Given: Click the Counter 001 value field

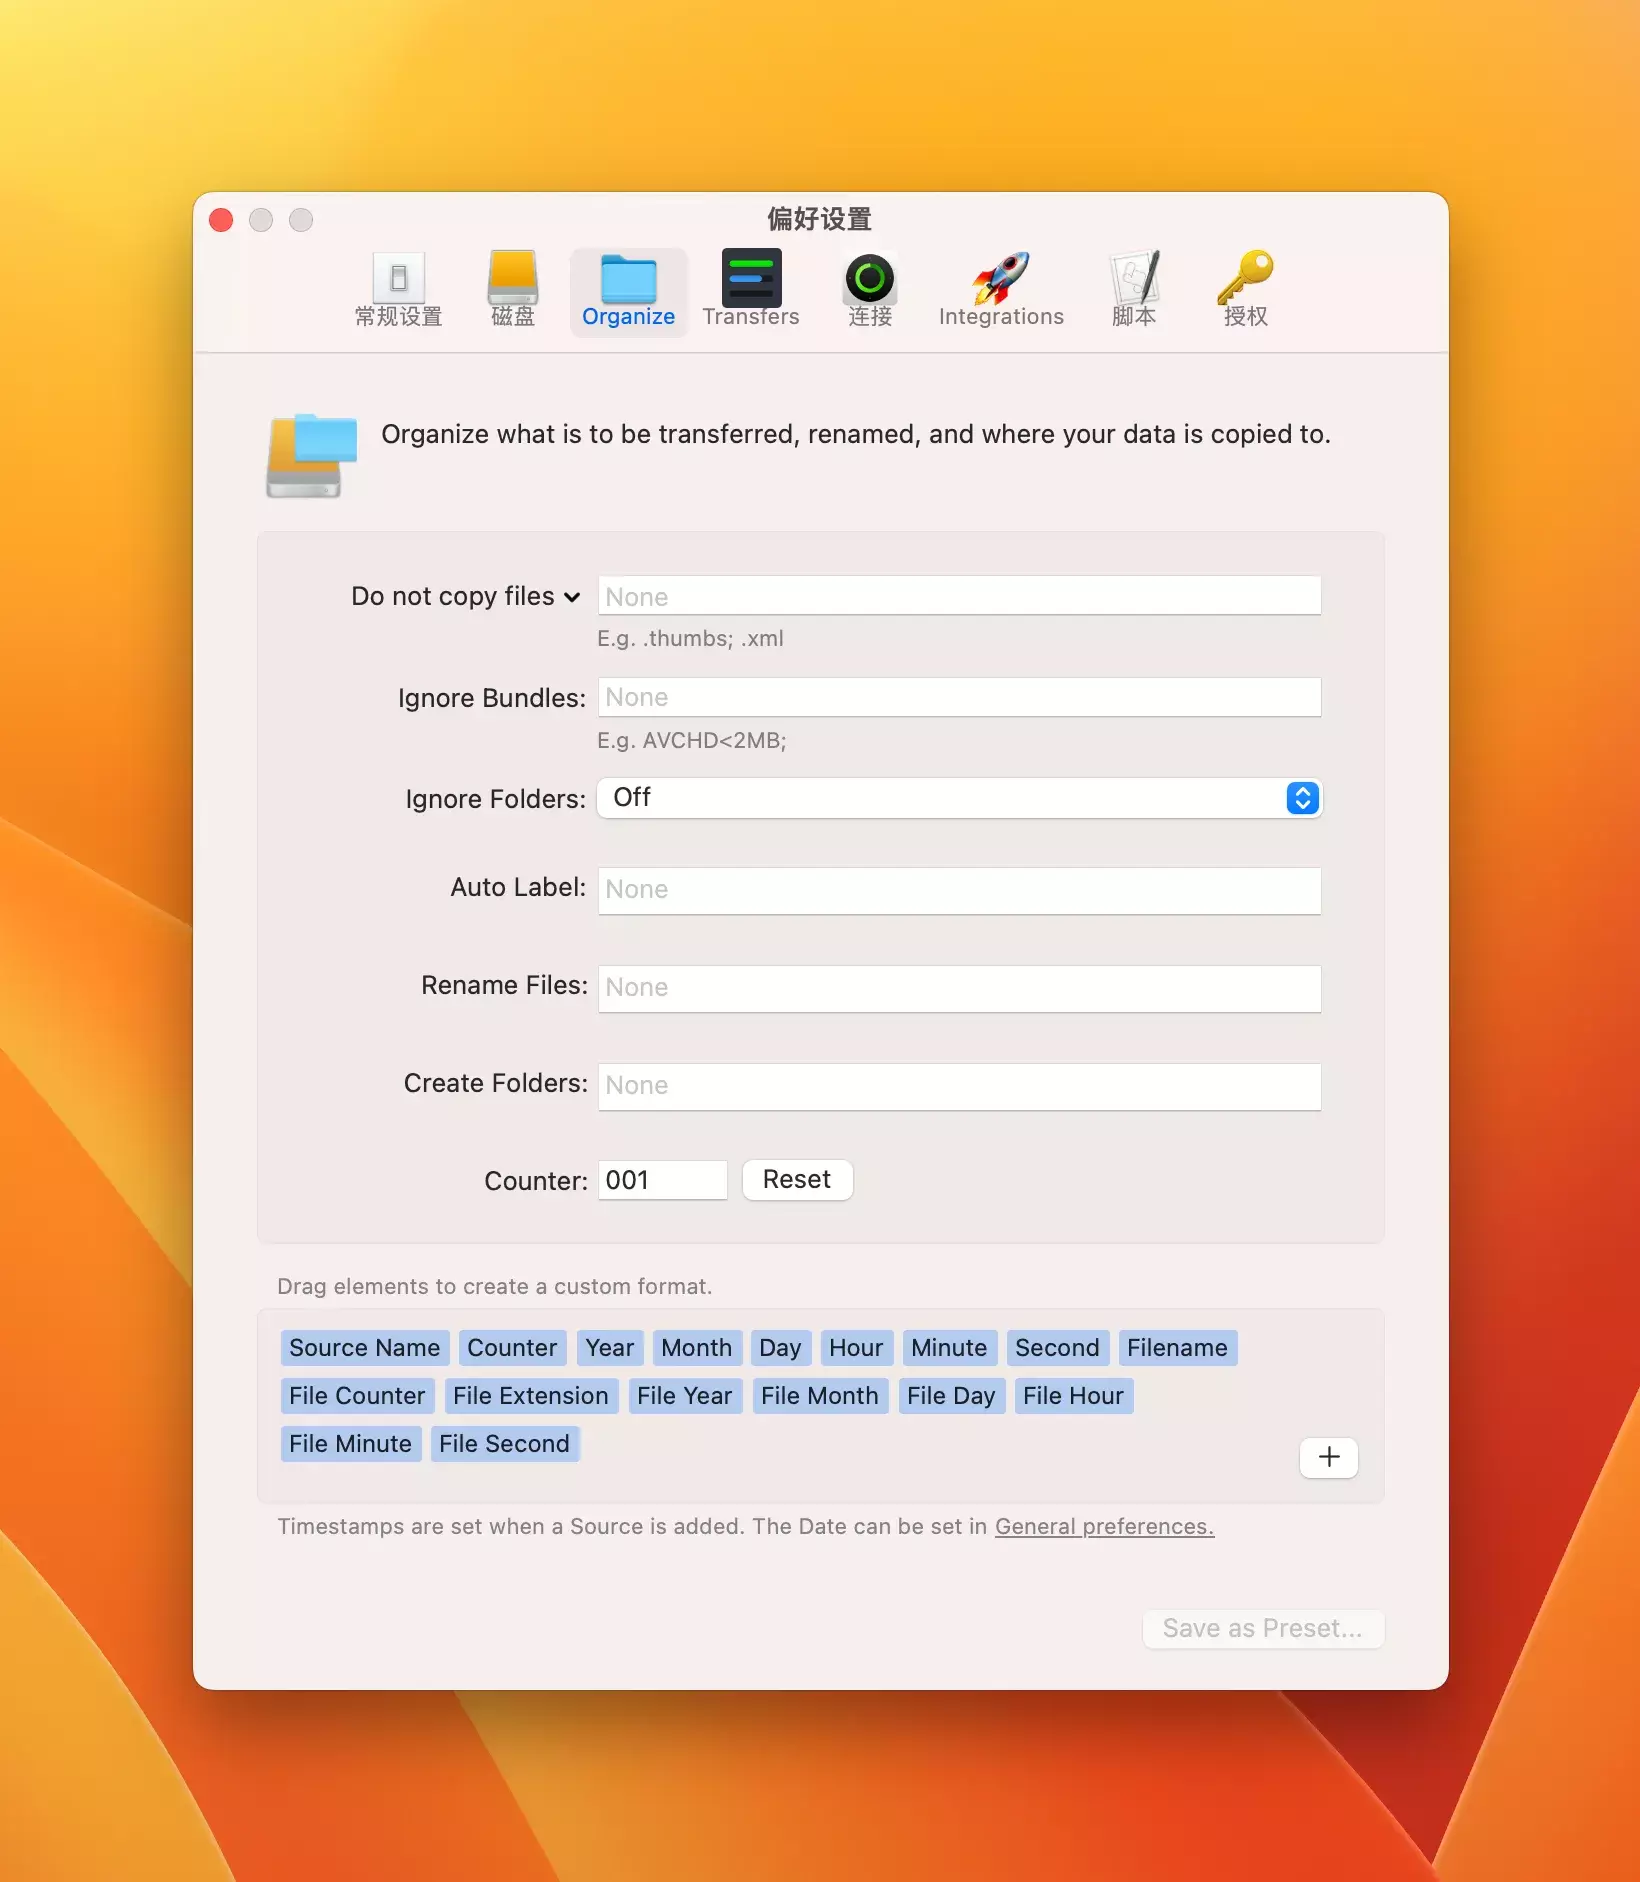Looking at the screenshot, I should [662, 1180].
